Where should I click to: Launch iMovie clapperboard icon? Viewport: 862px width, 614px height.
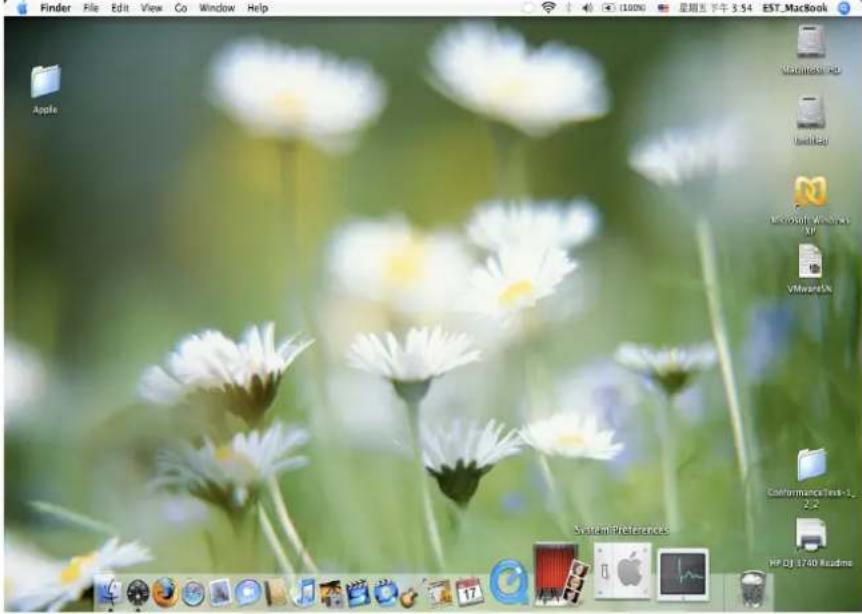[x=358, y=593]
